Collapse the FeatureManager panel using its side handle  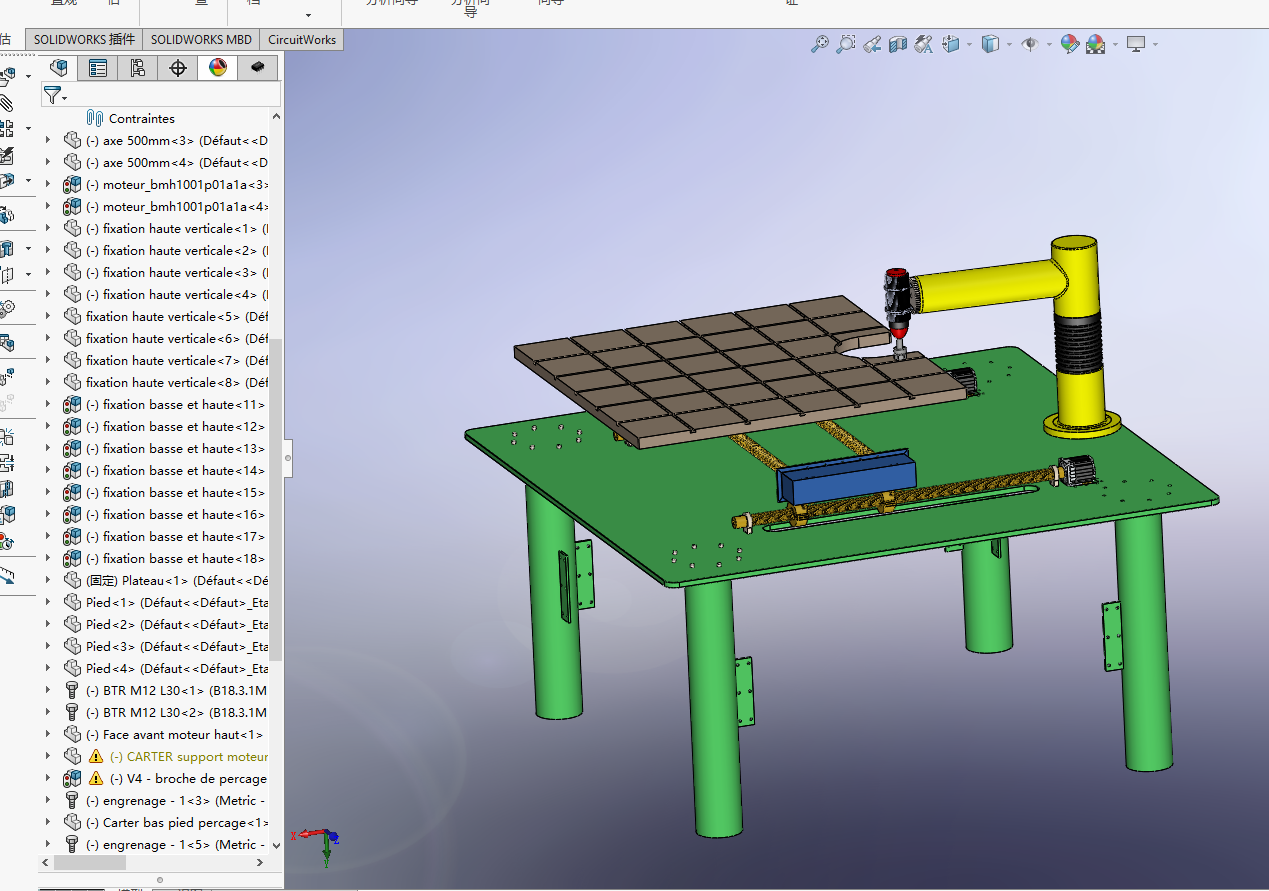point(288,458)
